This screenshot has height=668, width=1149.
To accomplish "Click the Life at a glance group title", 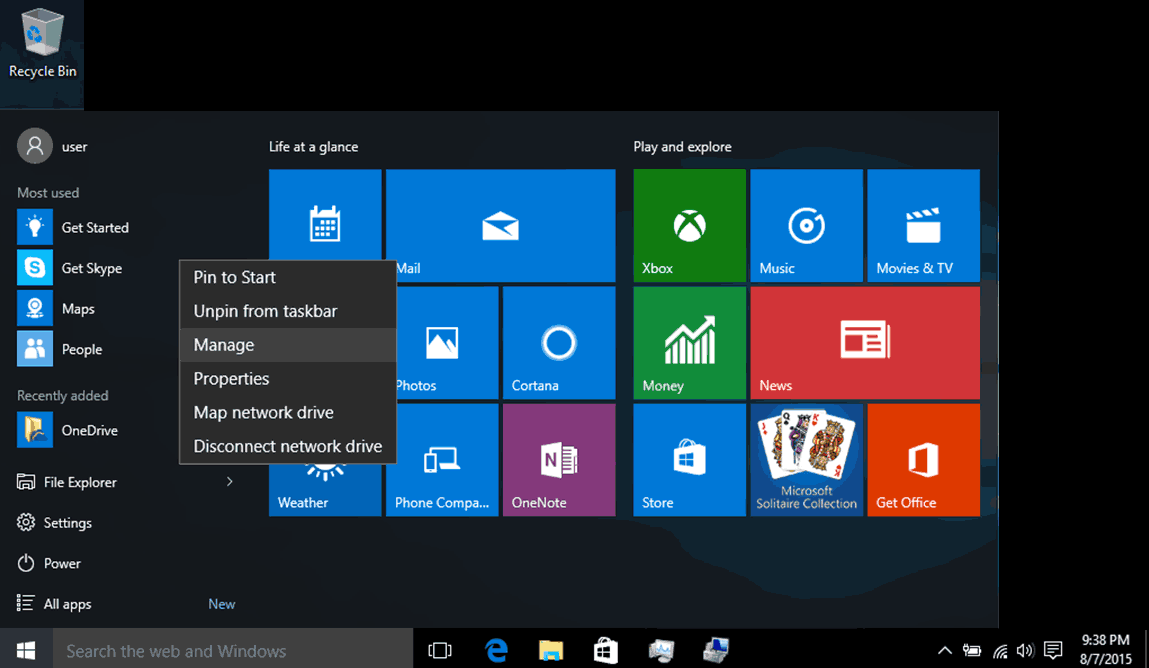I will 314,146.
